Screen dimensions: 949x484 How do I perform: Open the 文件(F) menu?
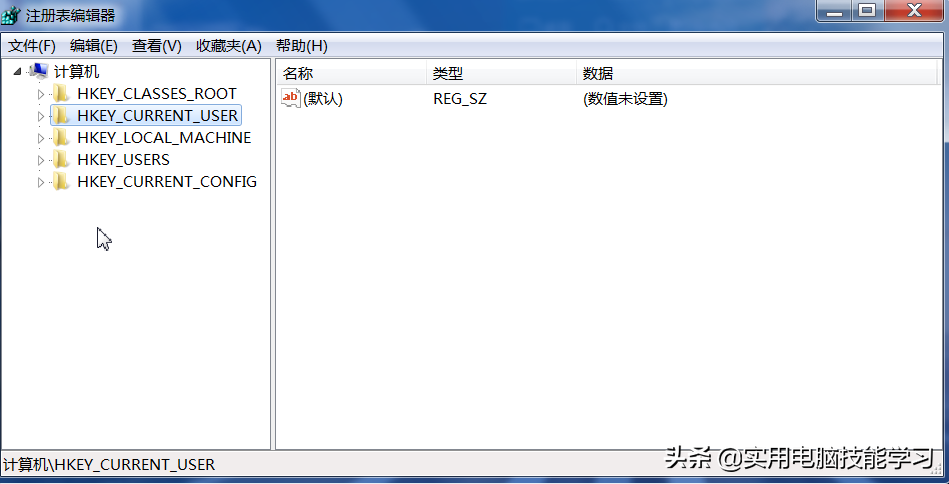tap(32, 45)
